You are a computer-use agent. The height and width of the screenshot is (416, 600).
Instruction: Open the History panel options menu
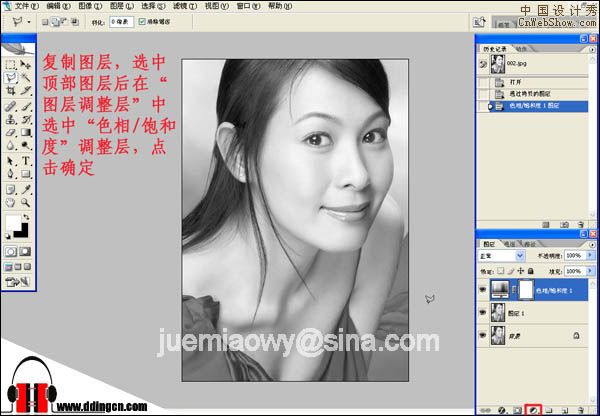click(593, 50)
